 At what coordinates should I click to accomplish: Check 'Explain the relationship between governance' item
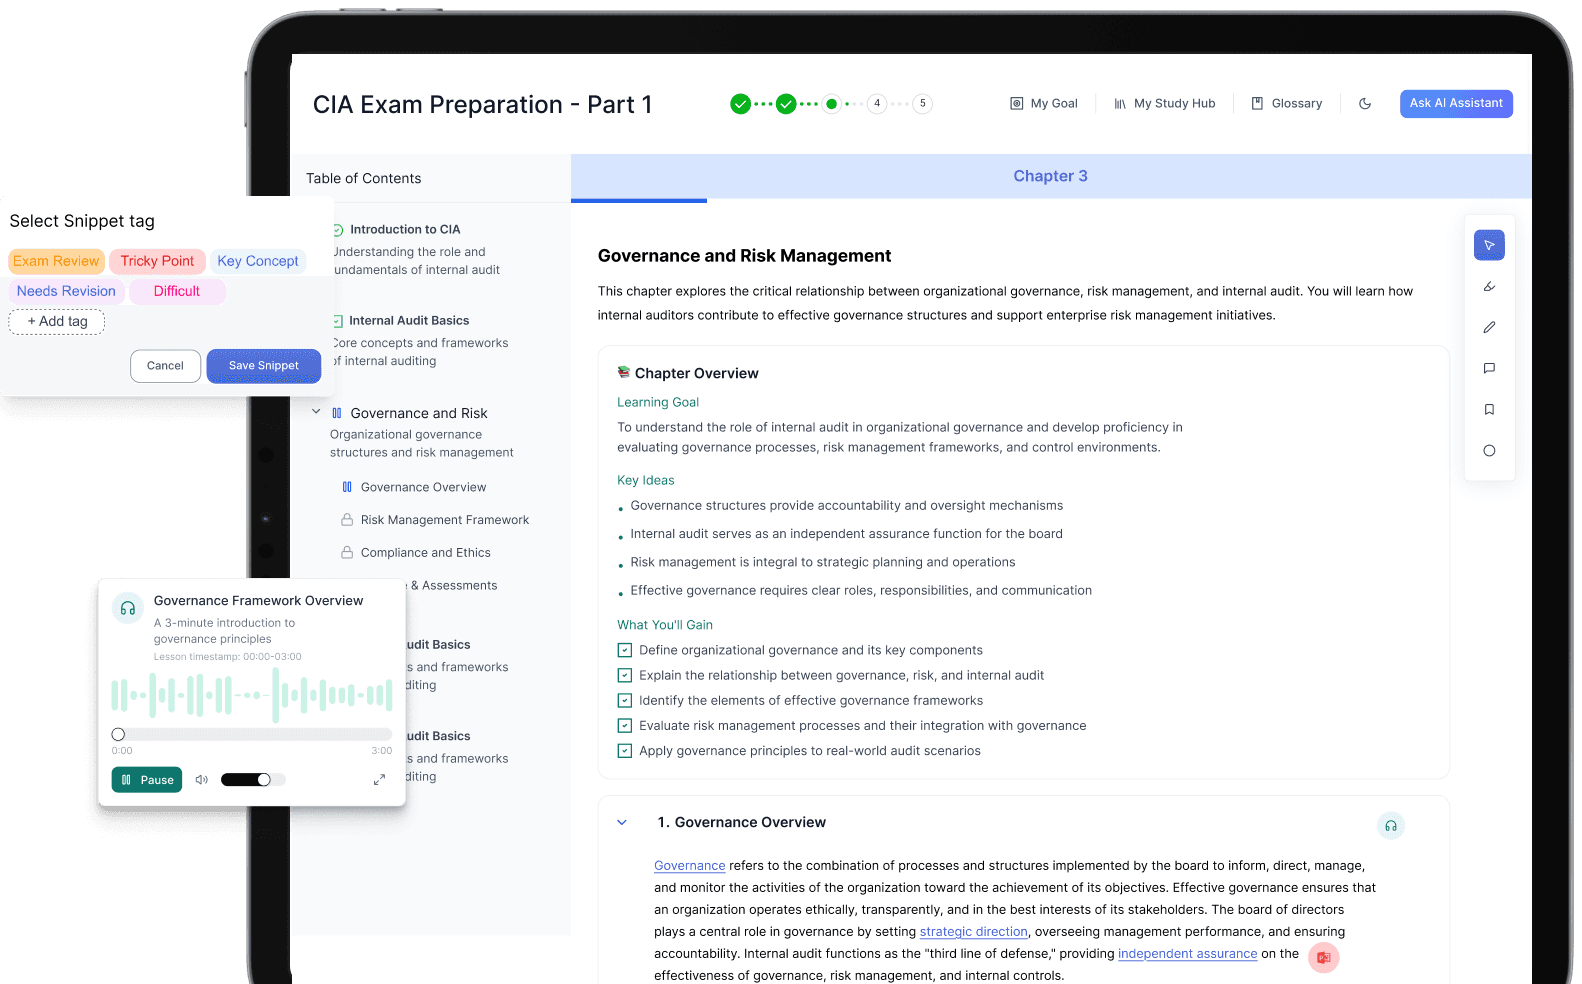625,675
